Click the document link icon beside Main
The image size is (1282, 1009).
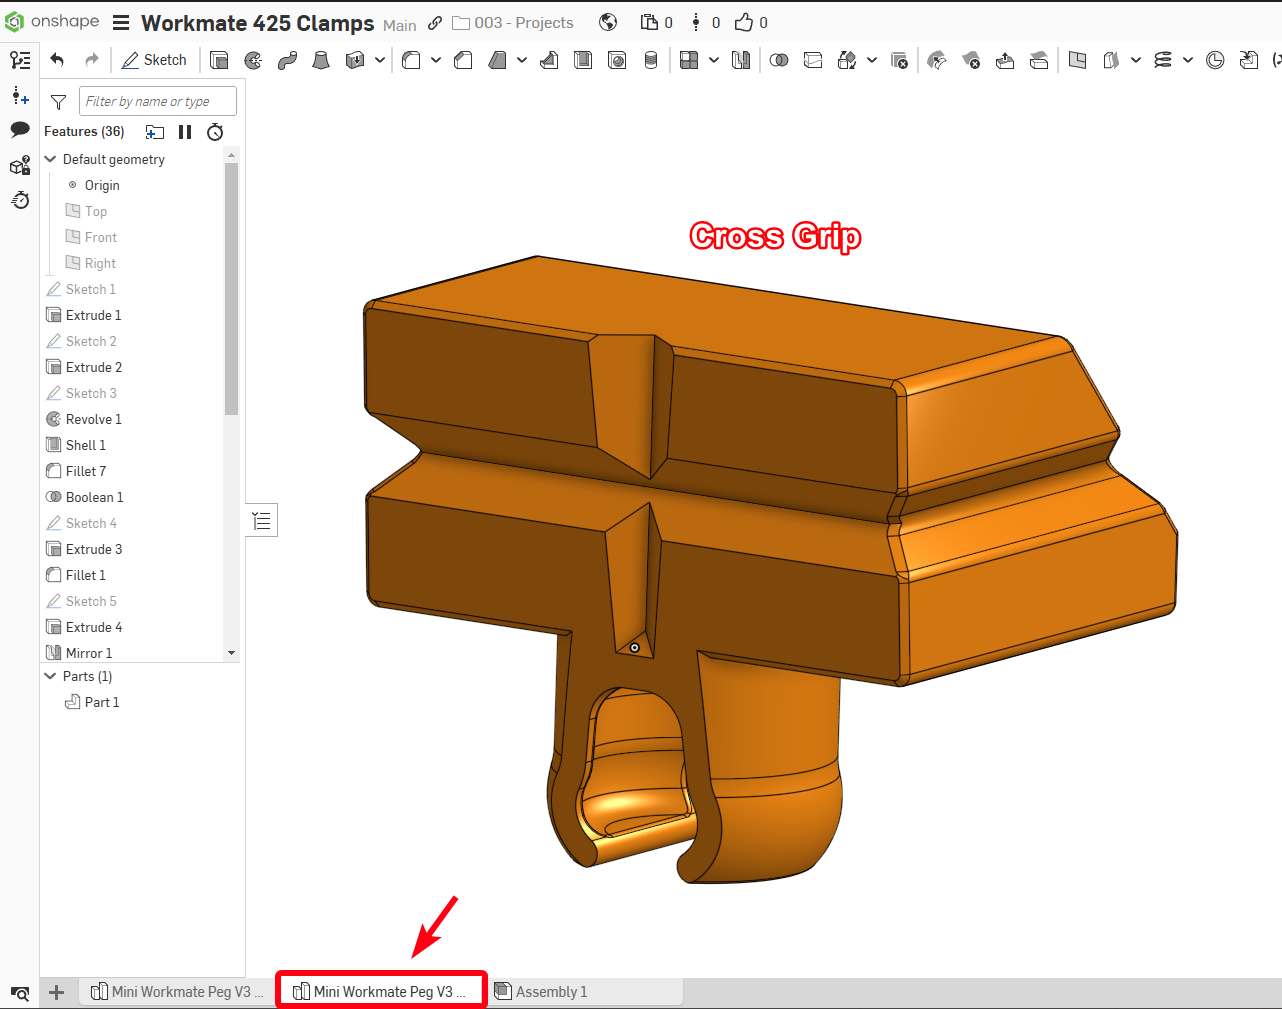pyautogui.click(x=435, y=23)
